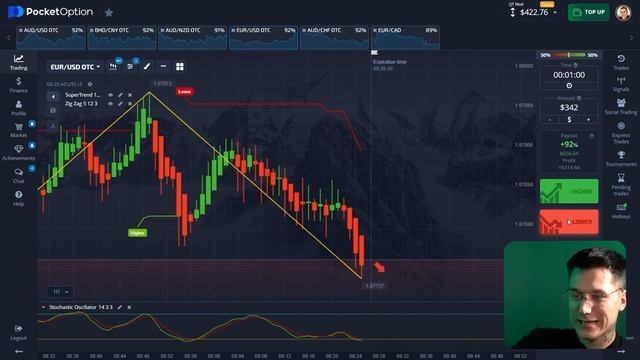The image size is (640, 360).
Task: Click the TOP UP button
Action: pyautogui.click(x=589, y=12)
